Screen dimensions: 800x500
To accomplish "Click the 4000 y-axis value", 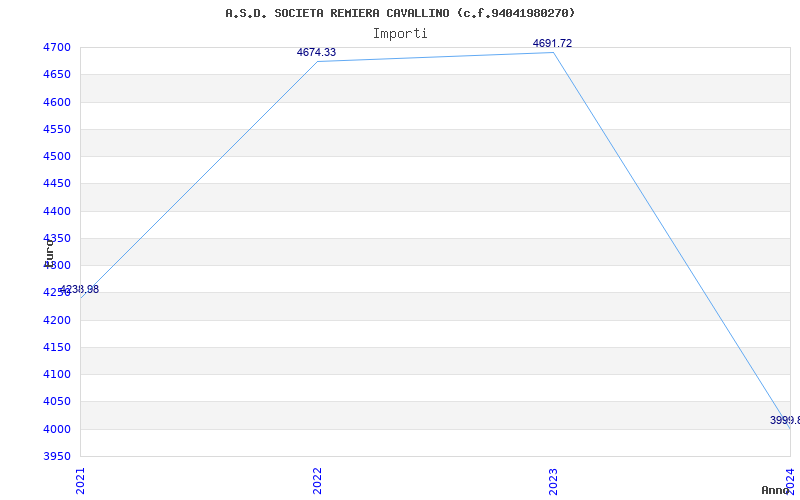I will [57, 429].
